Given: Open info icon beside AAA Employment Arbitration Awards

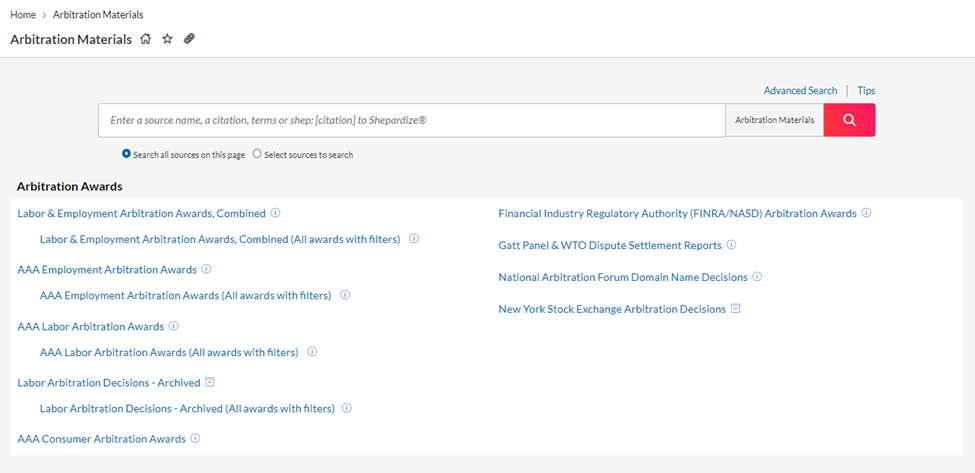Looking at the screenshot, I should (206, 269).
